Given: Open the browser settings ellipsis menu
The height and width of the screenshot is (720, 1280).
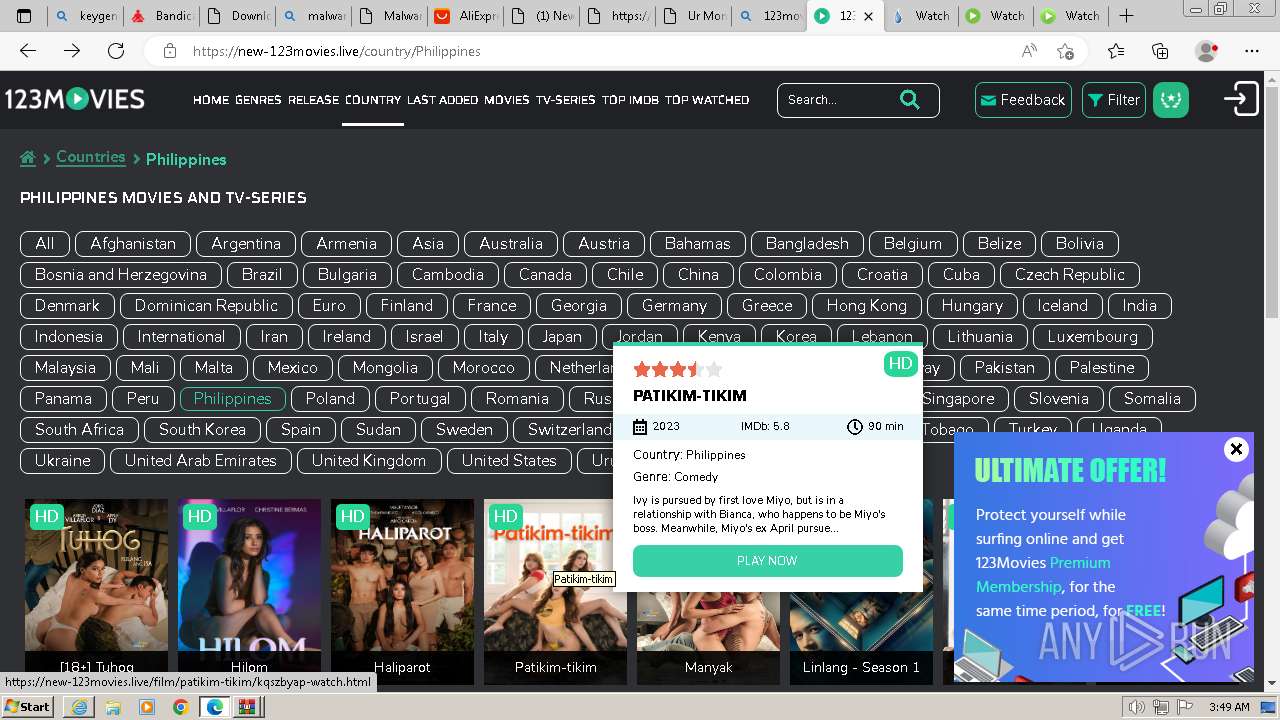Looking at the screenshot, I should point(1252,51).
